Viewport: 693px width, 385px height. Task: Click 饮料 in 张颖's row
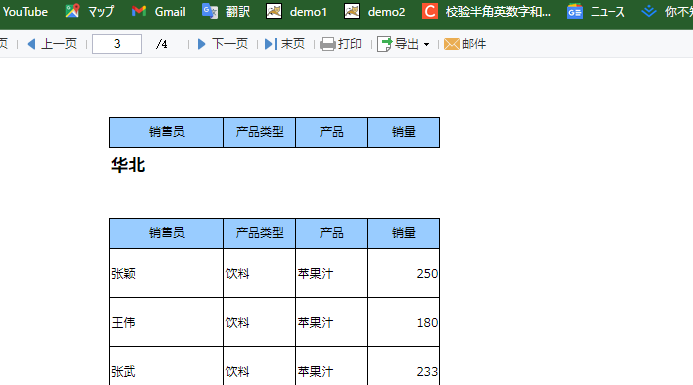(237, 274)
